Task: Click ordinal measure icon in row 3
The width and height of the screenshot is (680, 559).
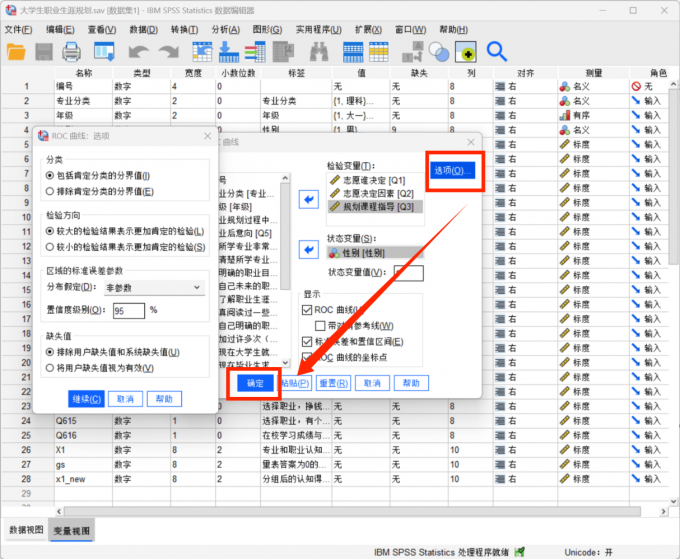Action: (564, 115)
